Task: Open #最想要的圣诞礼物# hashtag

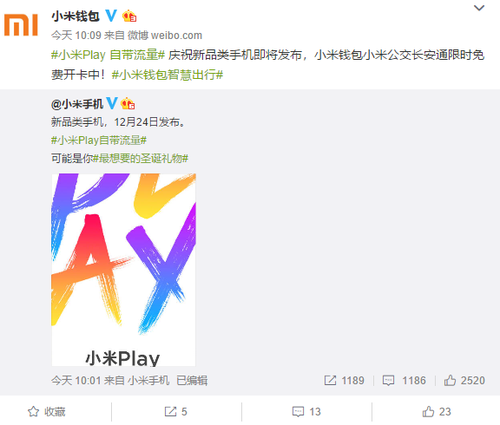Action: pyautogui.click(x=140, y=158)
